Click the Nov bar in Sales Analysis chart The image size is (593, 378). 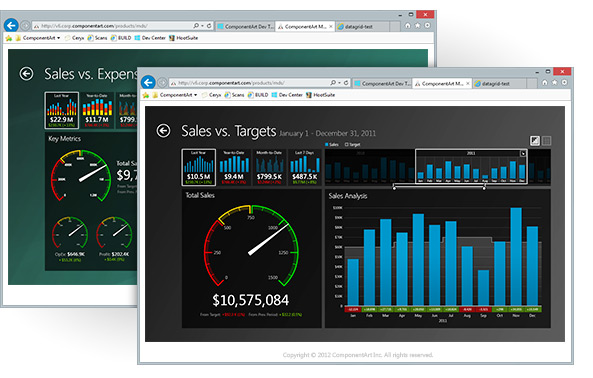tap(516, 256)
